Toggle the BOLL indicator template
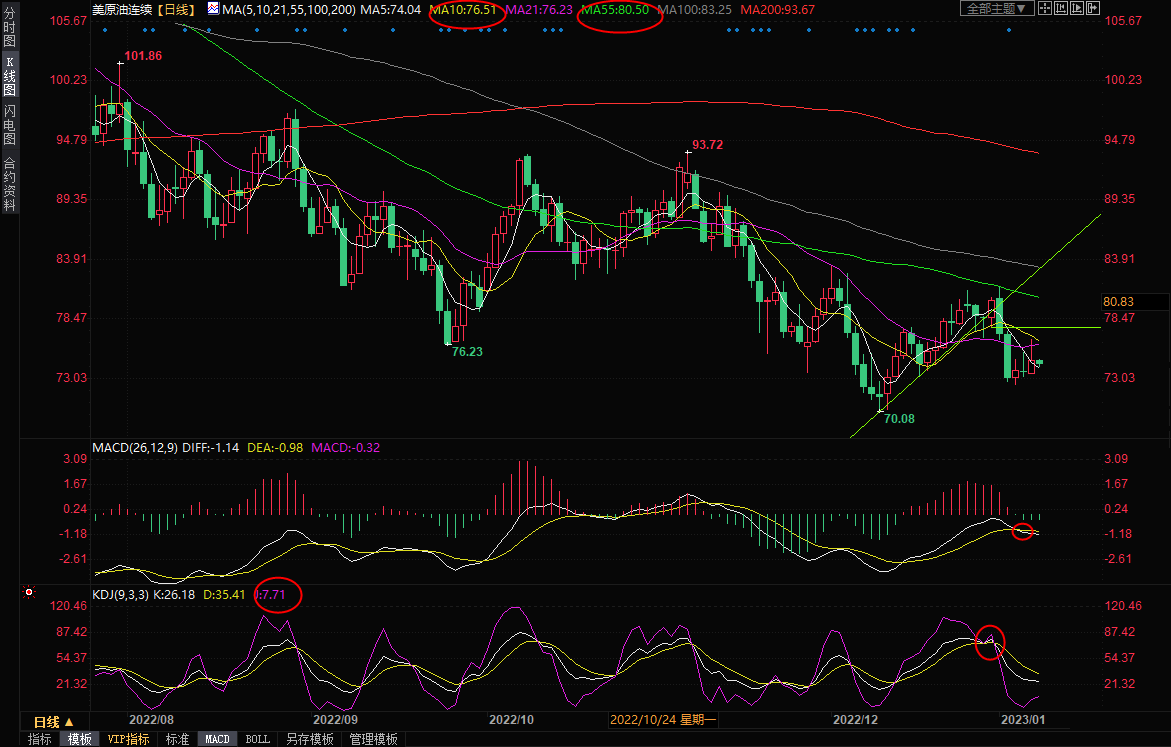 257,739
